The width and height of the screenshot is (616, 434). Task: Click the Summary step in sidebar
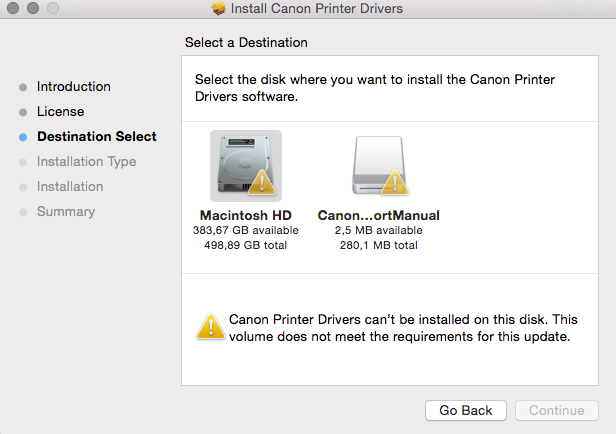66,212
